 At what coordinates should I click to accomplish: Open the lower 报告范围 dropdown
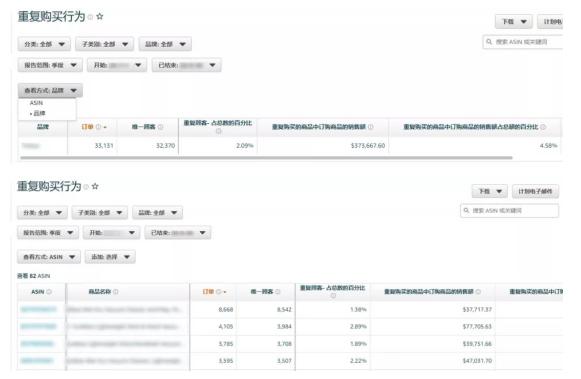pos(48,233)
